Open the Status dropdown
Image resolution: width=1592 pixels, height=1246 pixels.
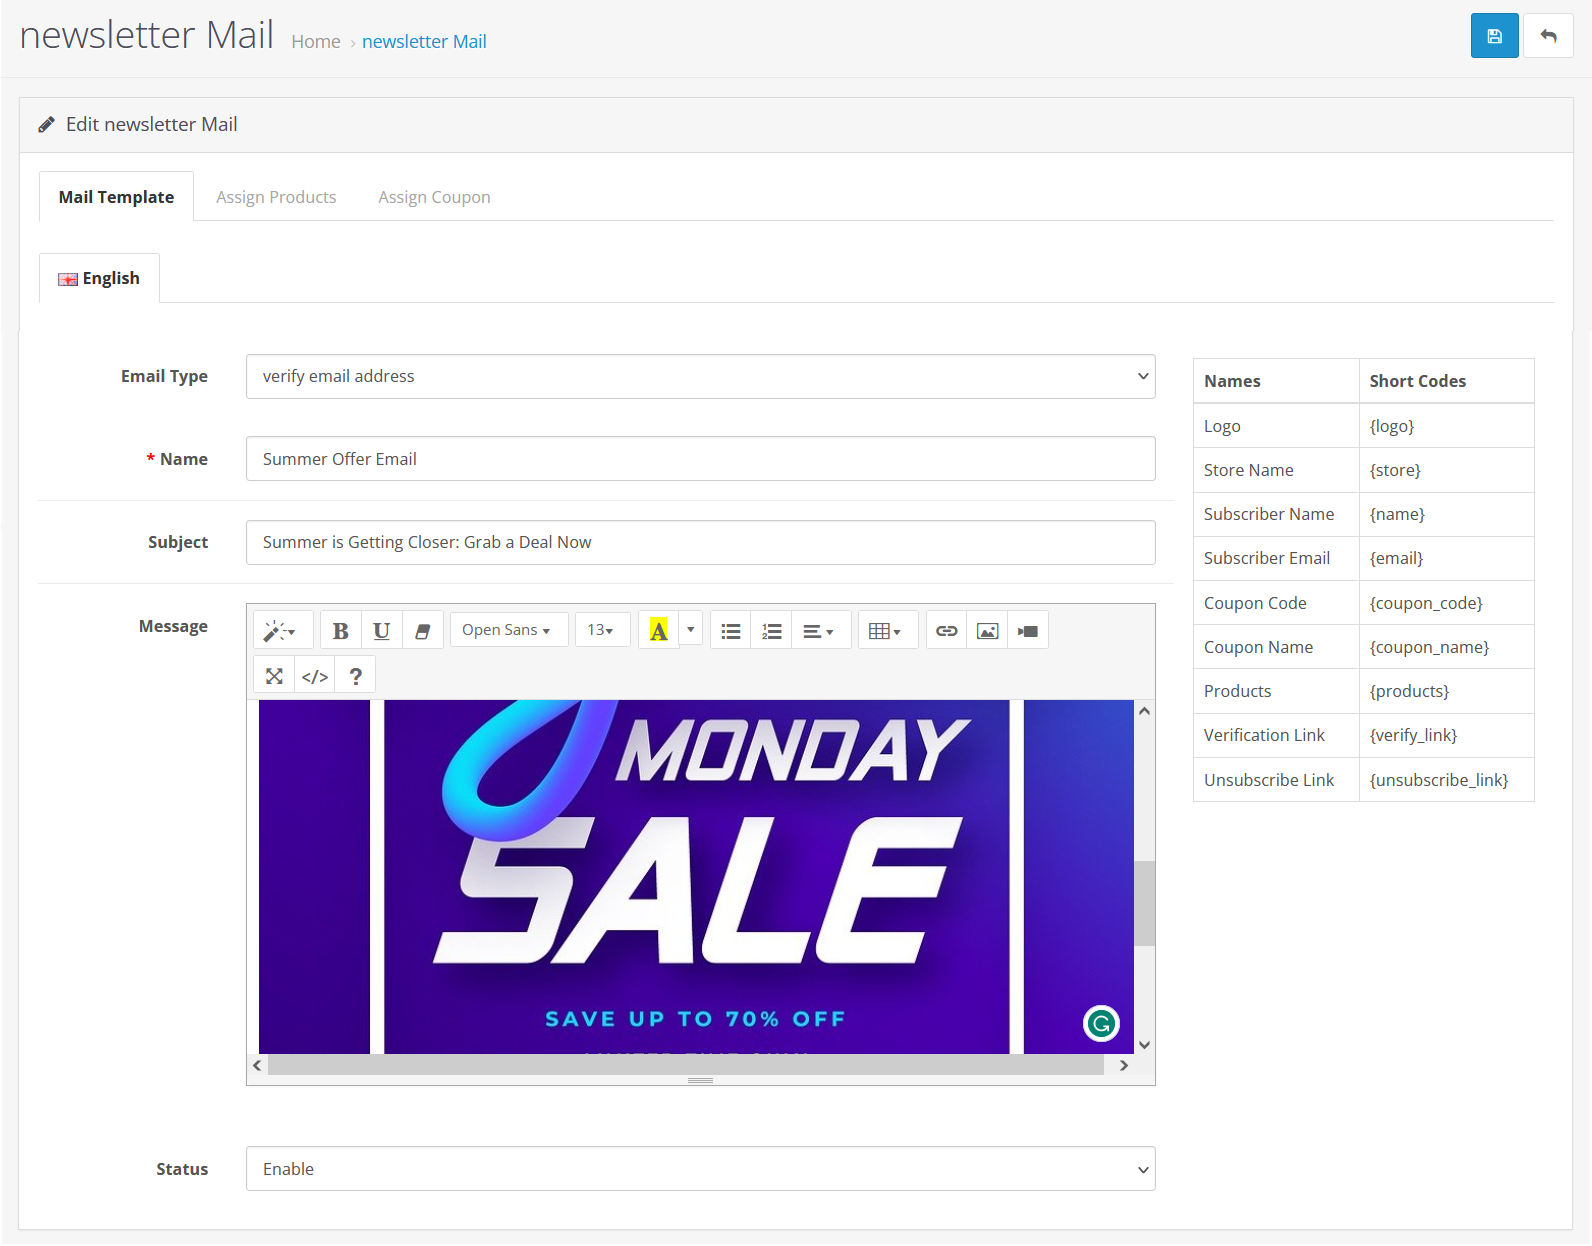pos(700,1169)
